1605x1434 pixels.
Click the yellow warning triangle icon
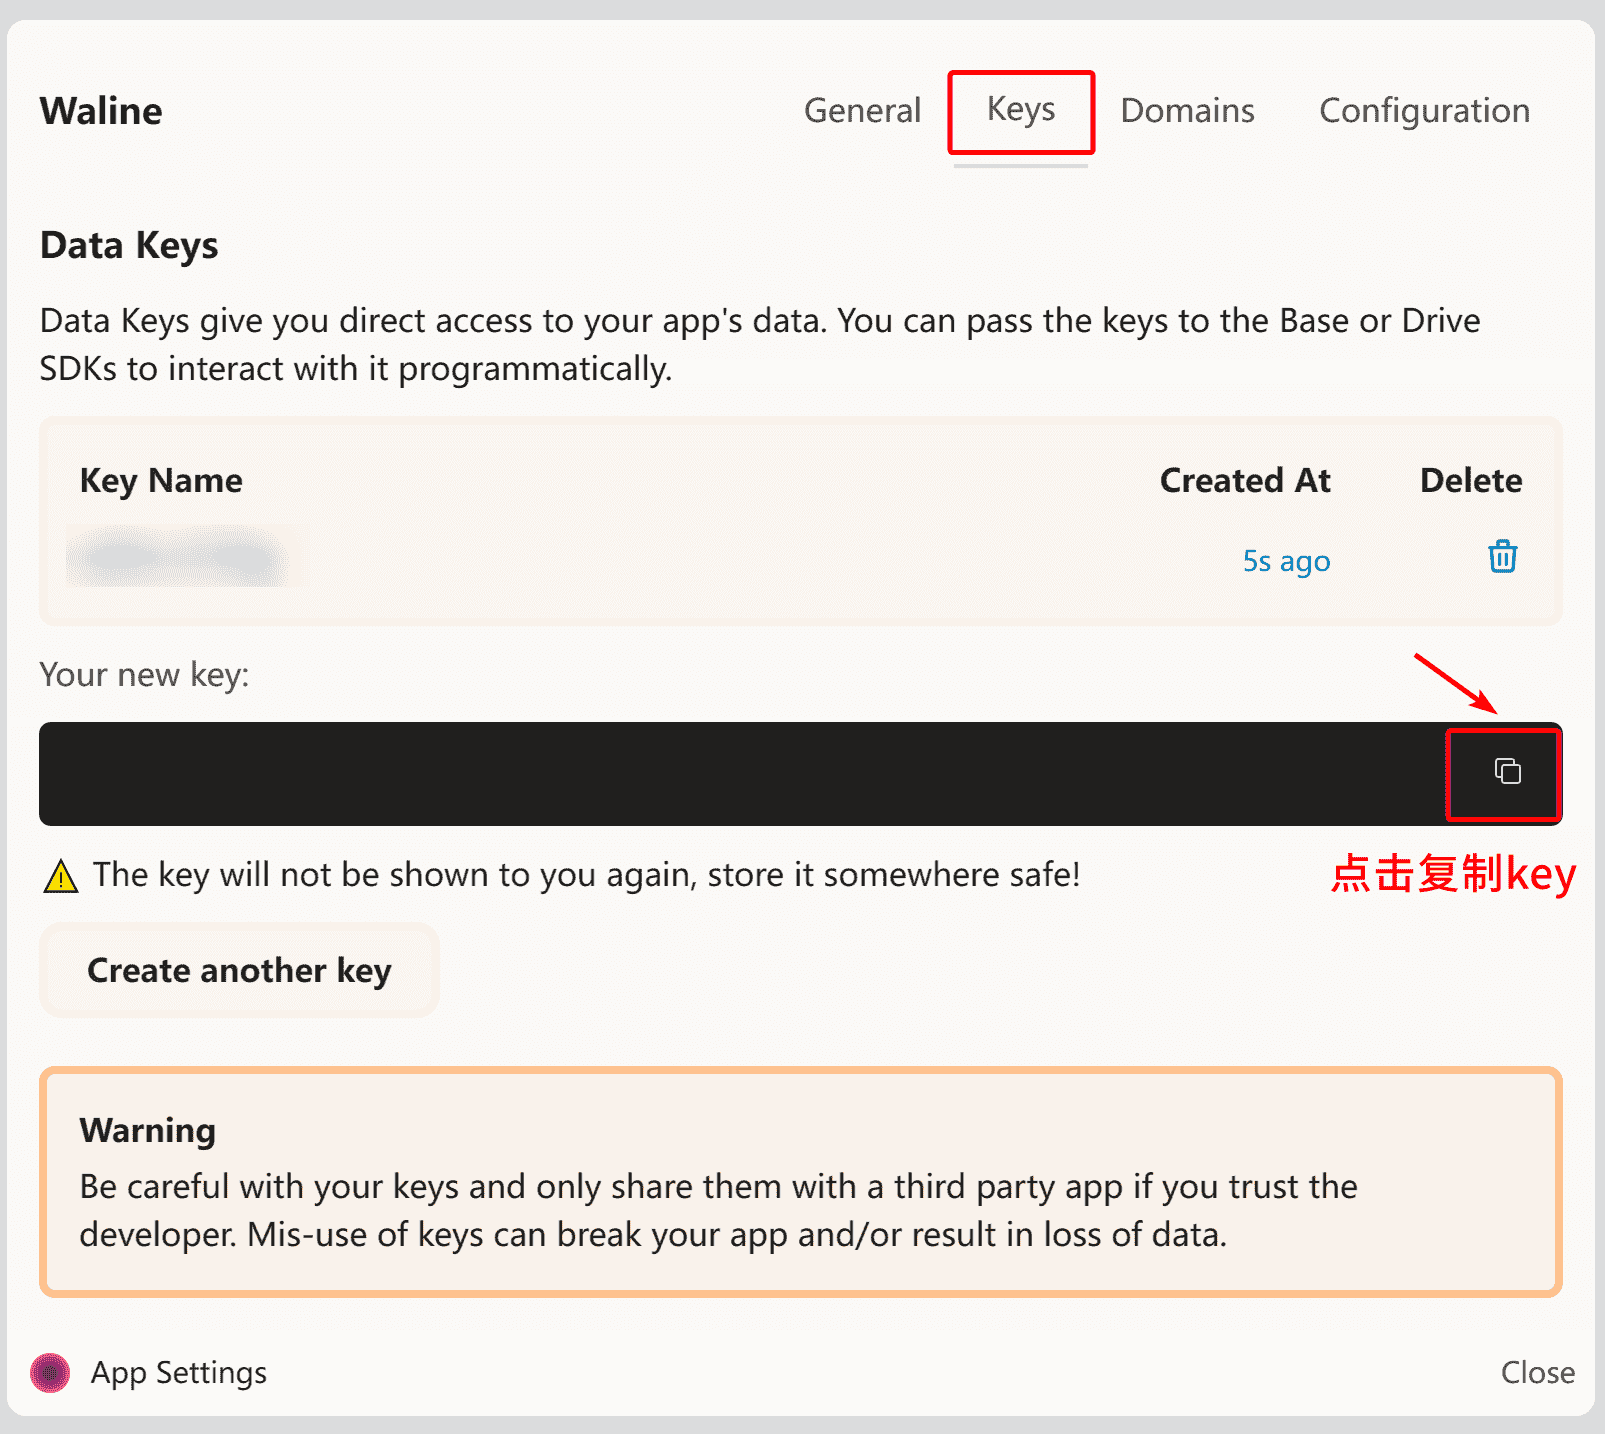coord(61,877)
